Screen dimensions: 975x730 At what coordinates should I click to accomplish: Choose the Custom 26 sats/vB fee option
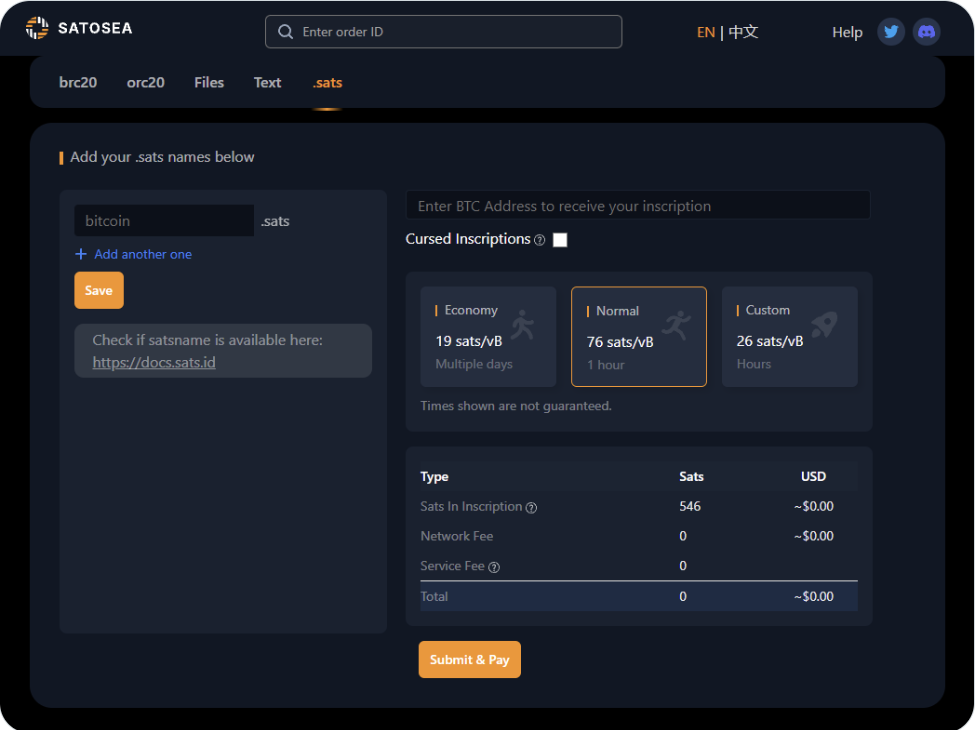coord(789,336)
